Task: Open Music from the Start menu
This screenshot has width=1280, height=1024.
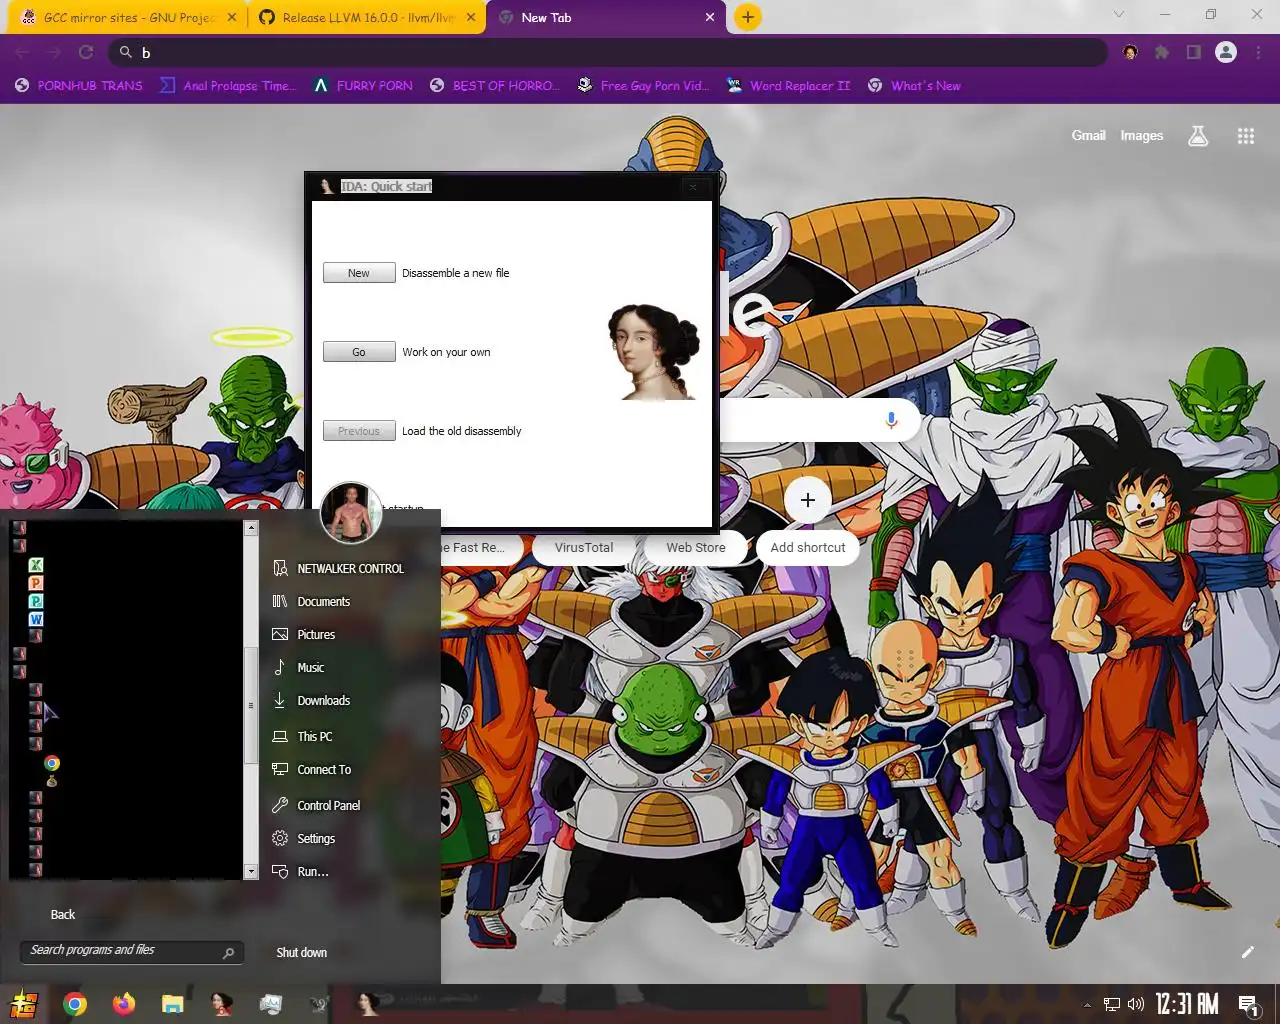Action: pyautogui.click(x=298, y=667)
